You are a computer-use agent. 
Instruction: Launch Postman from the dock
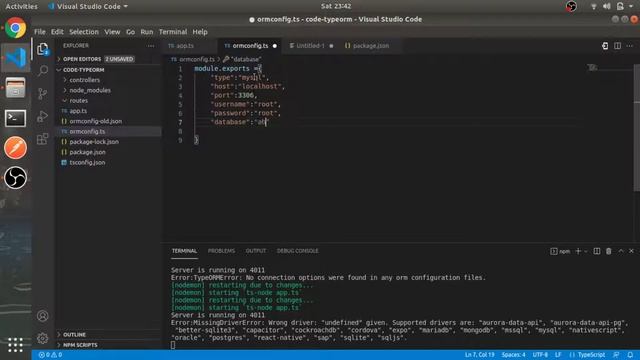(16, 148)
